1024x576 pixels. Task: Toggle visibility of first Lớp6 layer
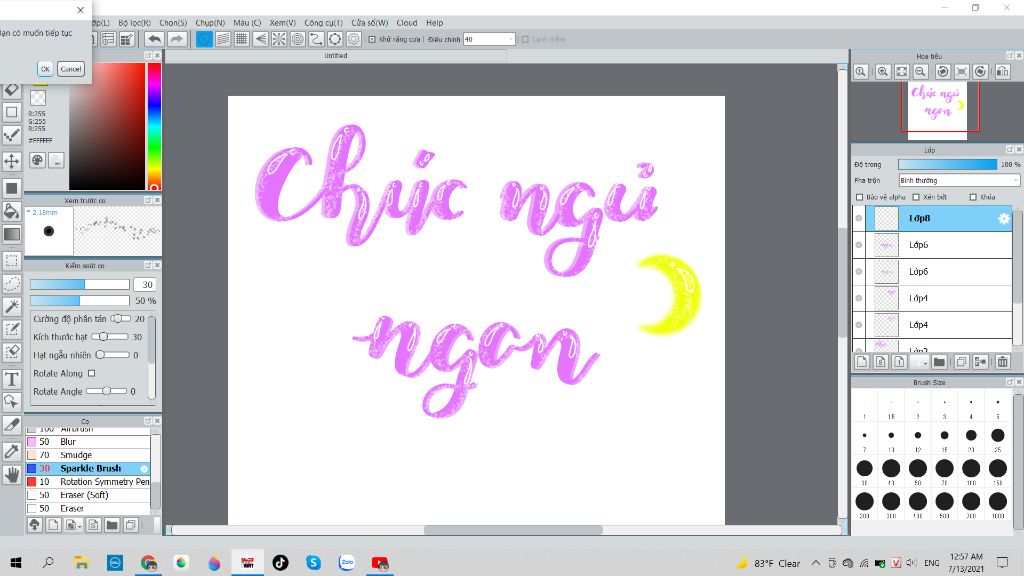click(x=859, y=245)
